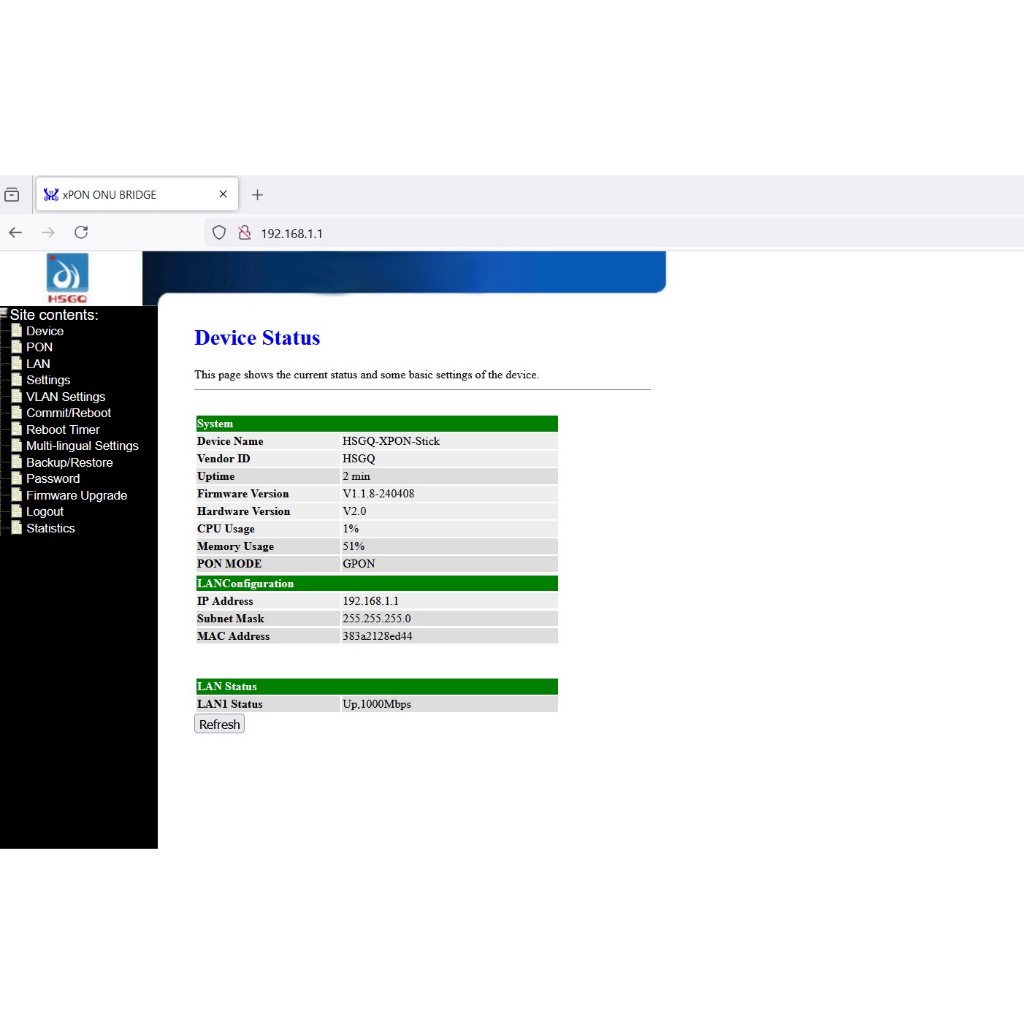1024x1024 pixels.
Task: Click the insecure connection padlock icon
Action: [x=243, y=233]
